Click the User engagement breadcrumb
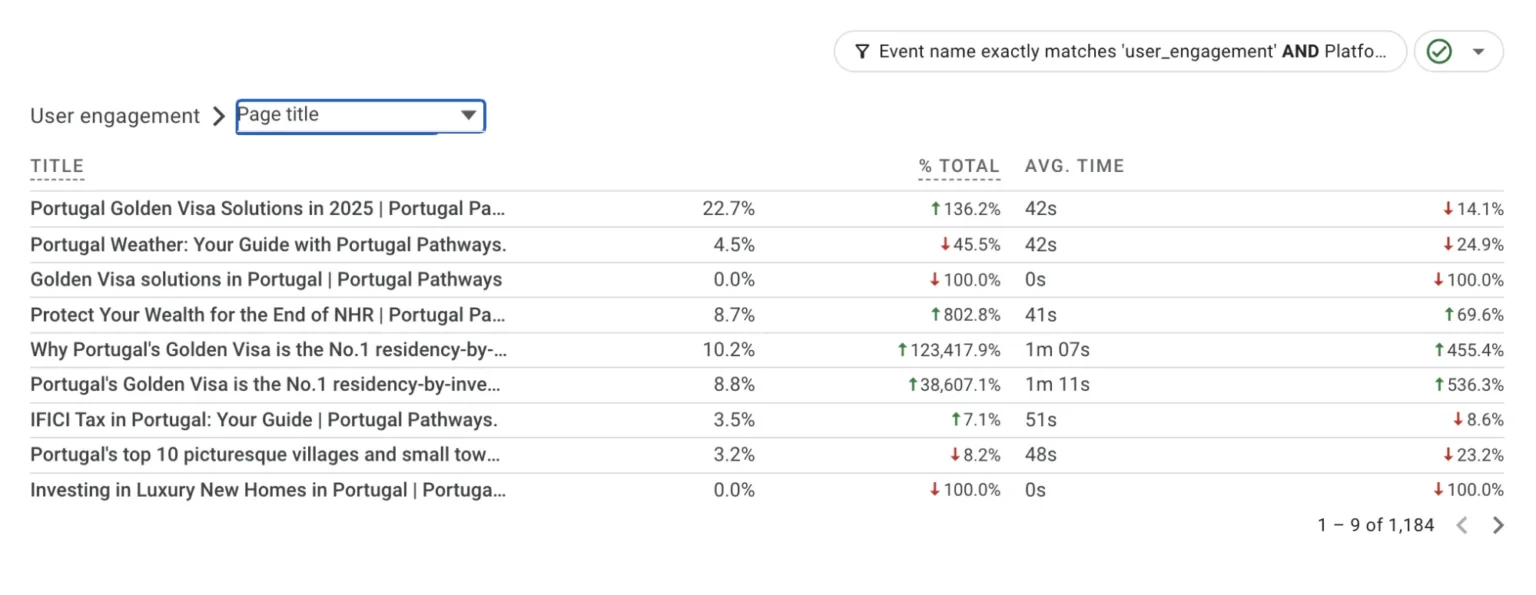1536x595 pixels. click(113, 115)
